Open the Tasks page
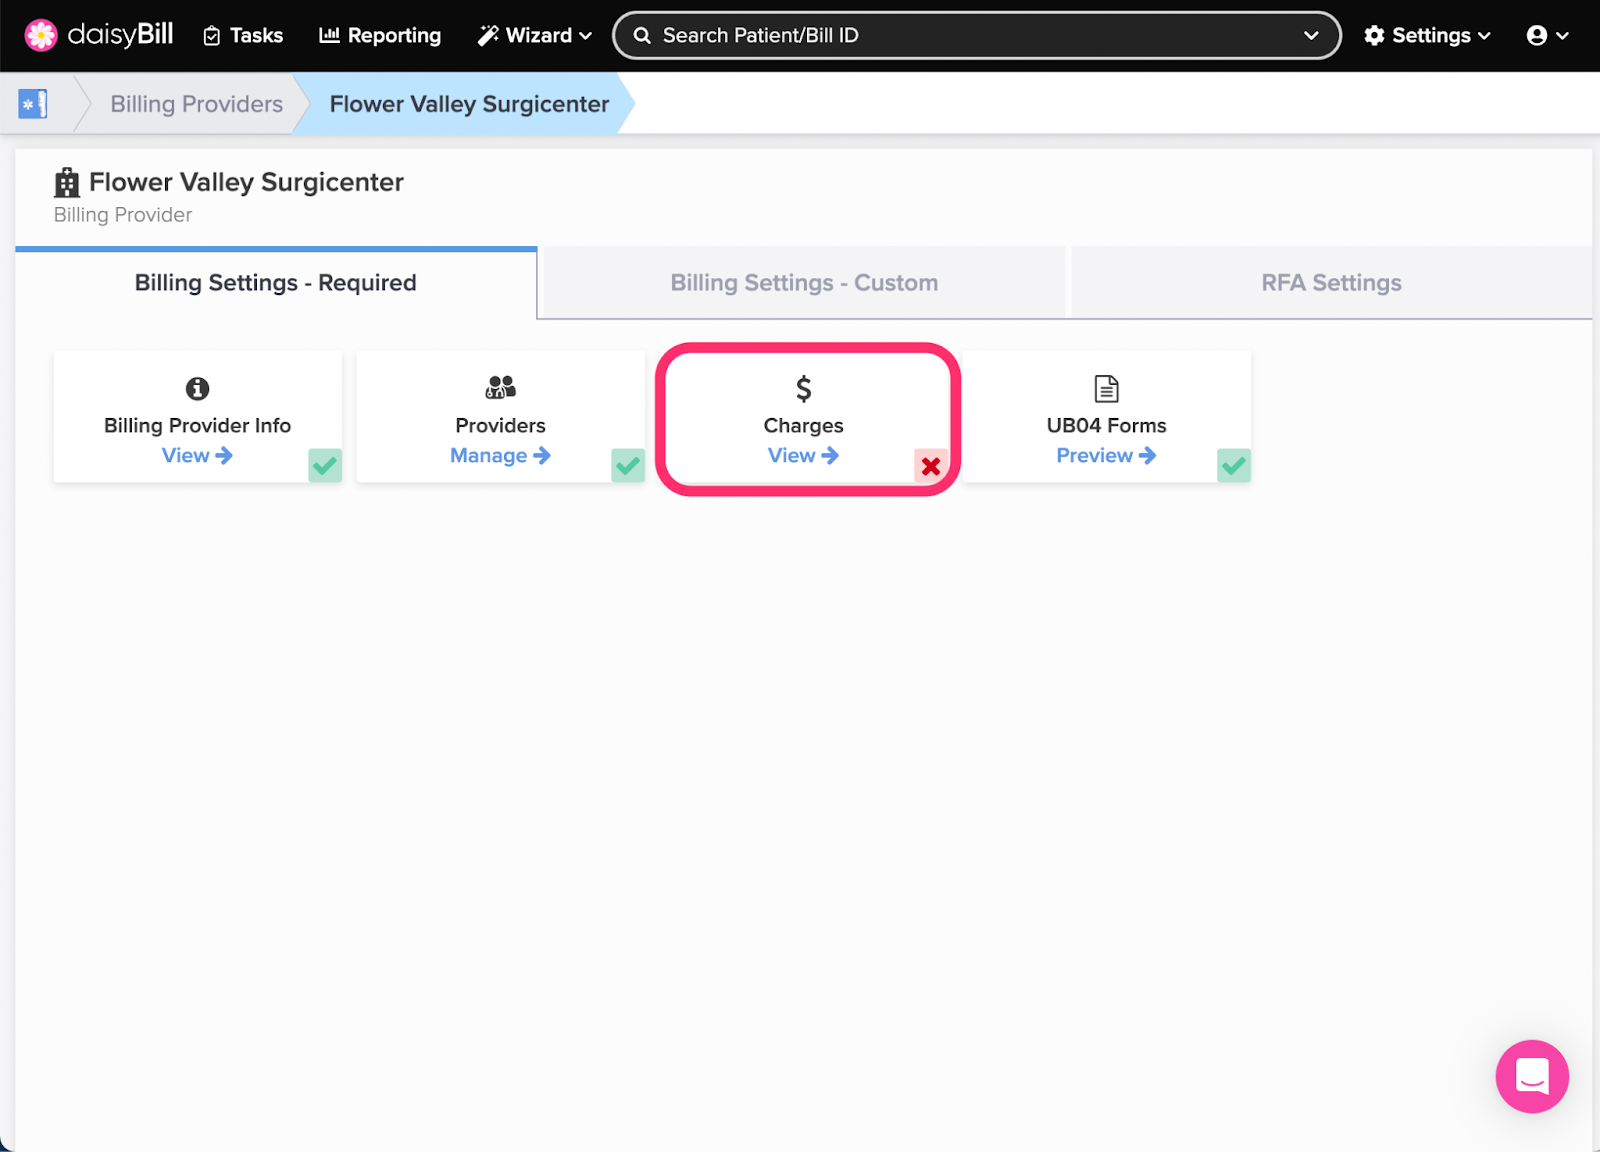This screenshot has height=1152, width=1600. 243,35
